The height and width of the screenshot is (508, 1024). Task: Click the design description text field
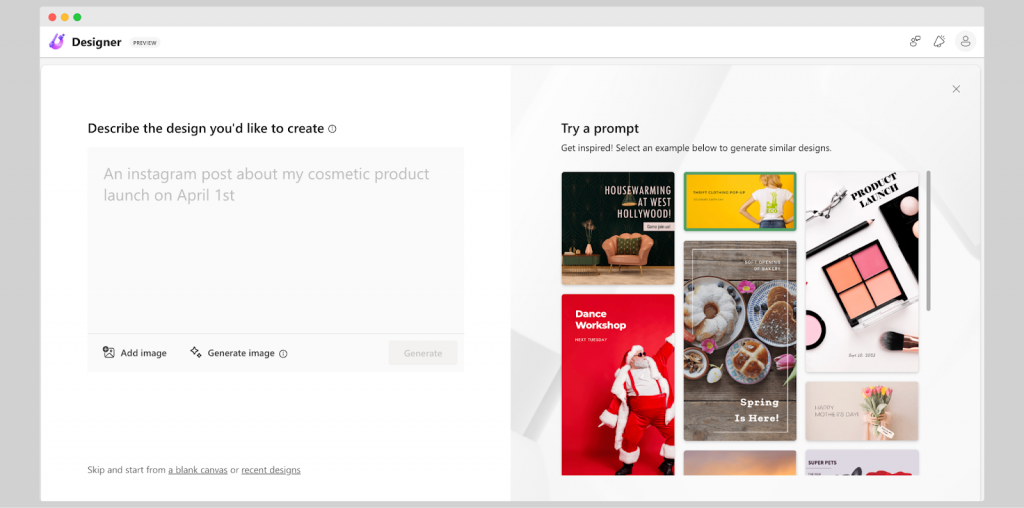275,238
